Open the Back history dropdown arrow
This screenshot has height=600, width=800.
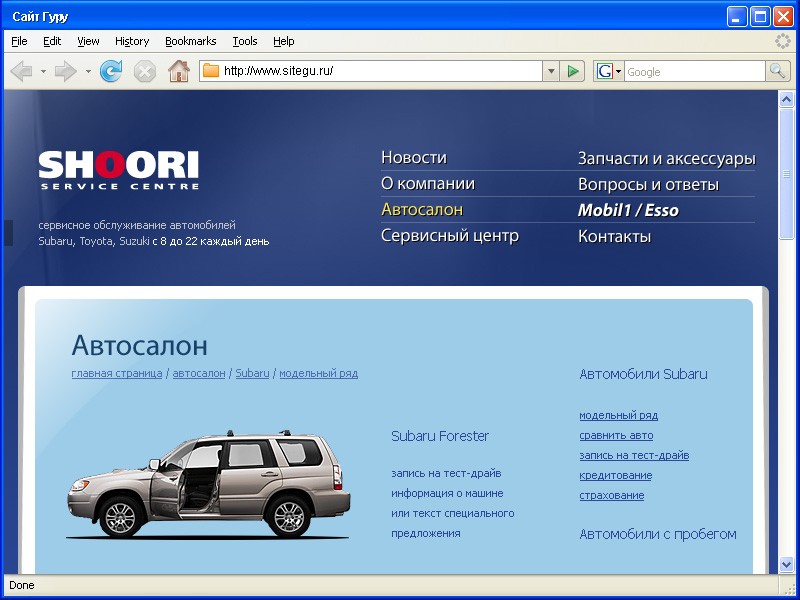click(x=43, y=71)
